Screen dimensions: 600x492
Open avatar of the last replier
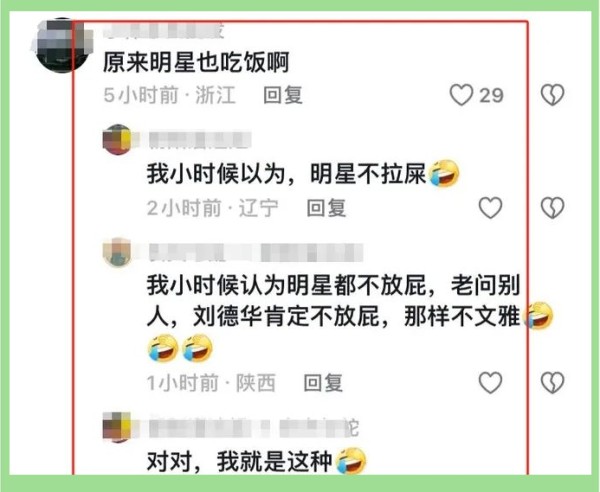point(117,427)
